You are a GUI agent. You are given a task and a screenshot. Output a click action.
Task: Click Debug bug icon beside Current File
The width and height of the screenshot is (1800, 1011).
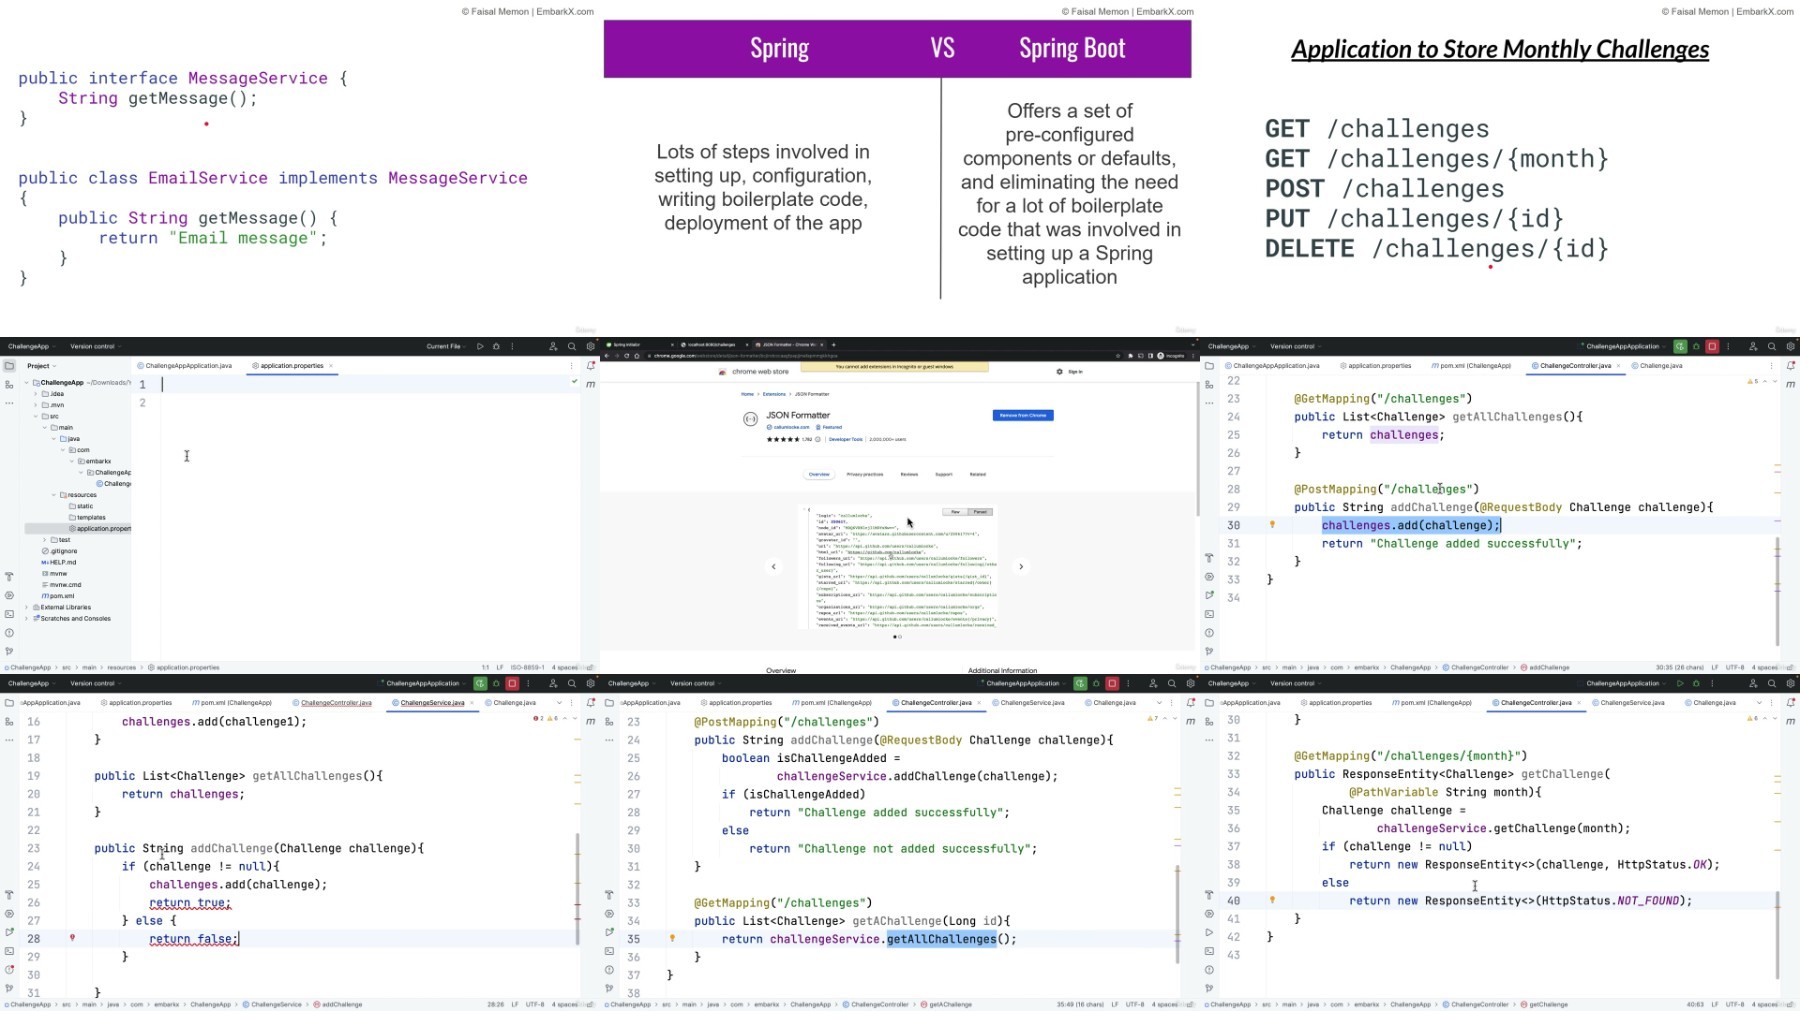(496, 346)
